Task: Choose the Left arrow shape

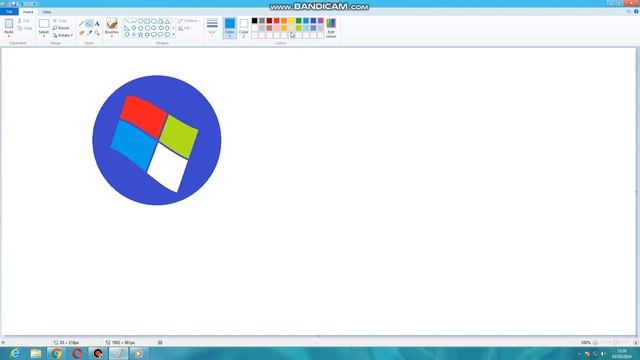Action: click(x=161, y=28)
